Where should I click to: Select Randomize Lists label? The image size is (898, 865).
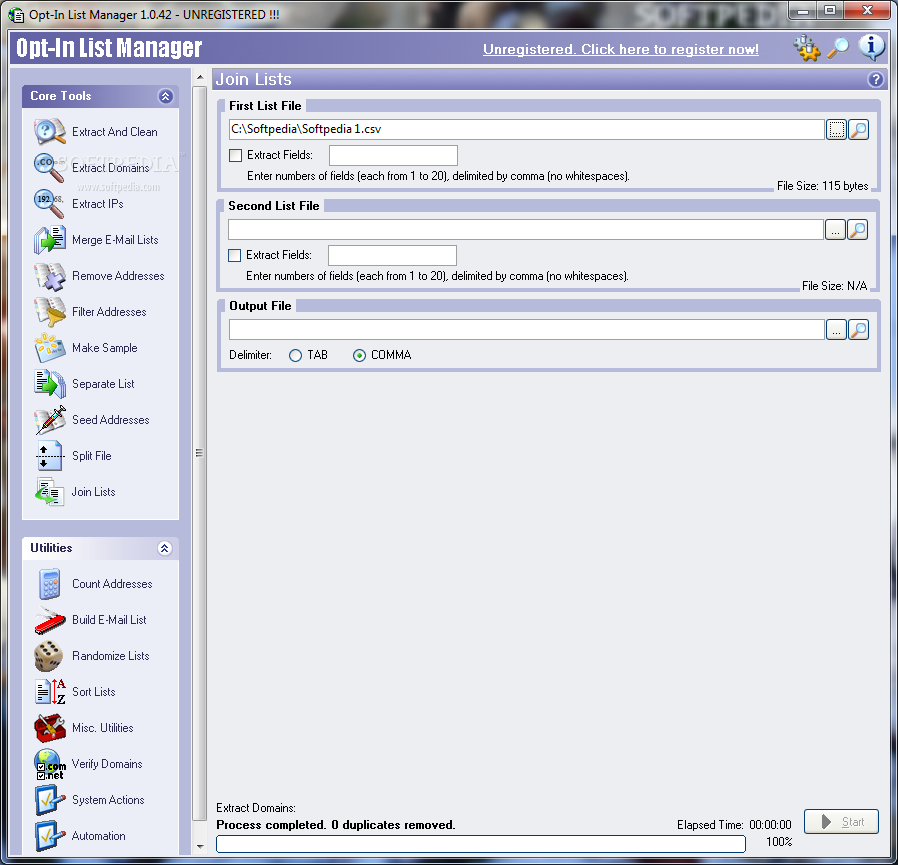[111, 656]
